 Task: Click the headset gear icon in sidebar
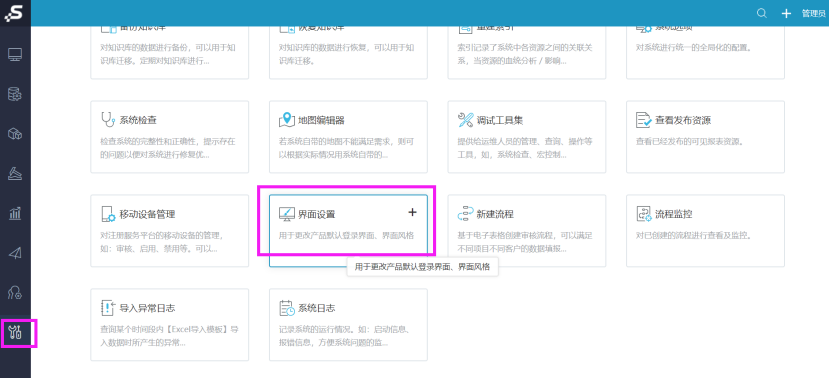[x=15, y=293]
